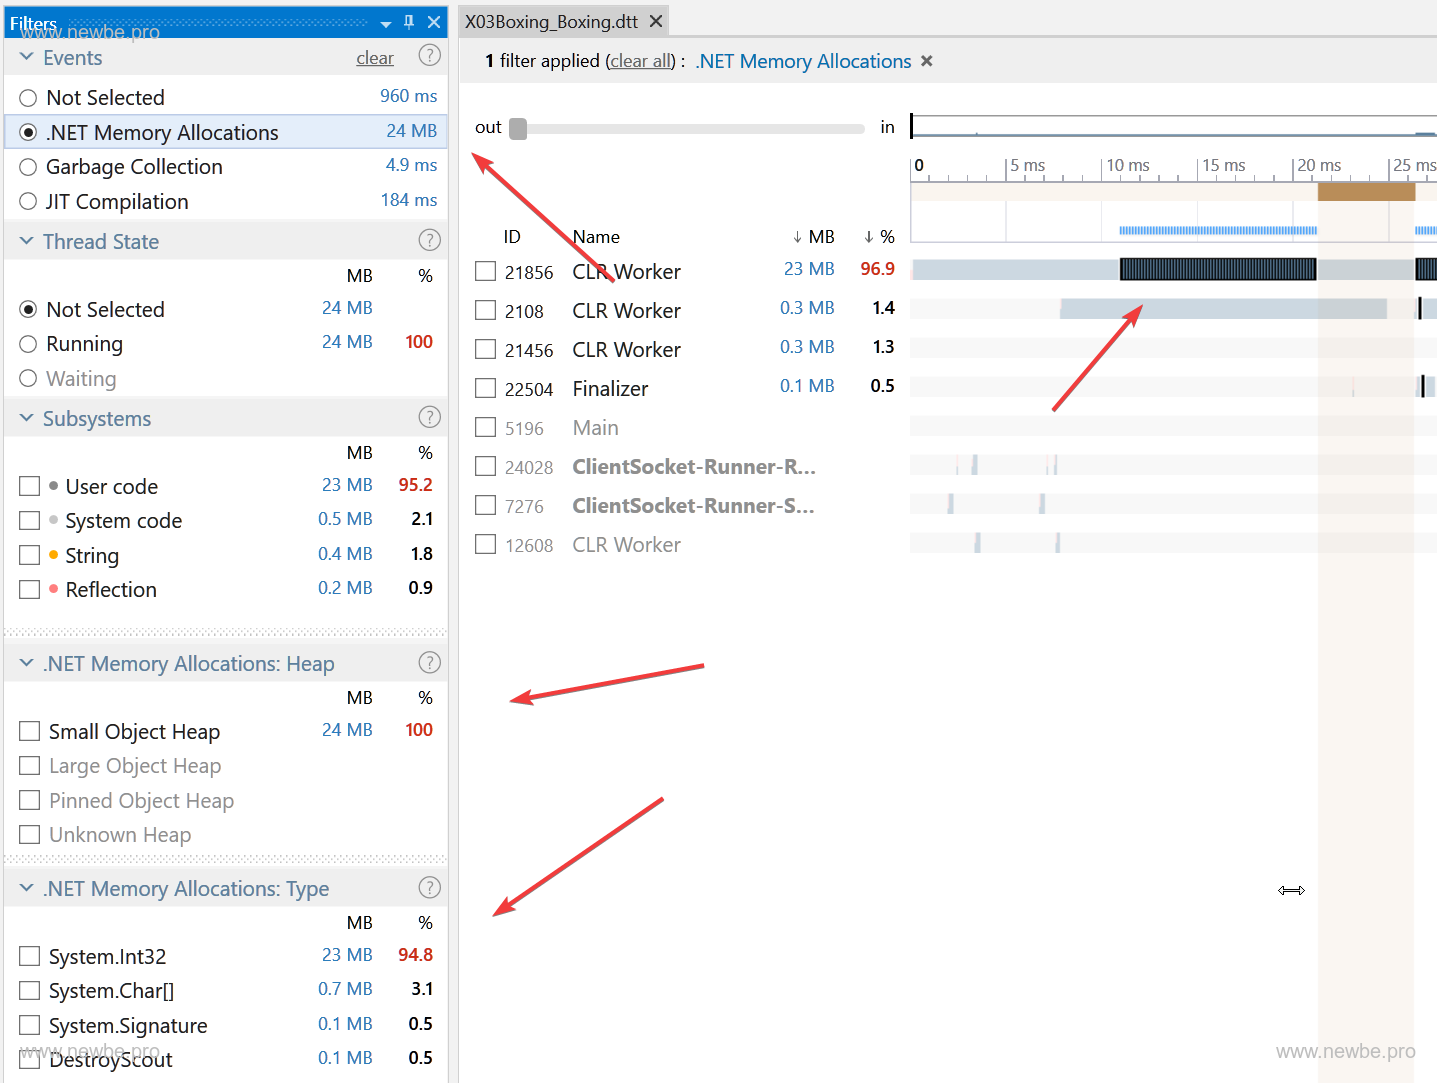Enable the Small Object Heap checkbox

[x=30, y=731]
